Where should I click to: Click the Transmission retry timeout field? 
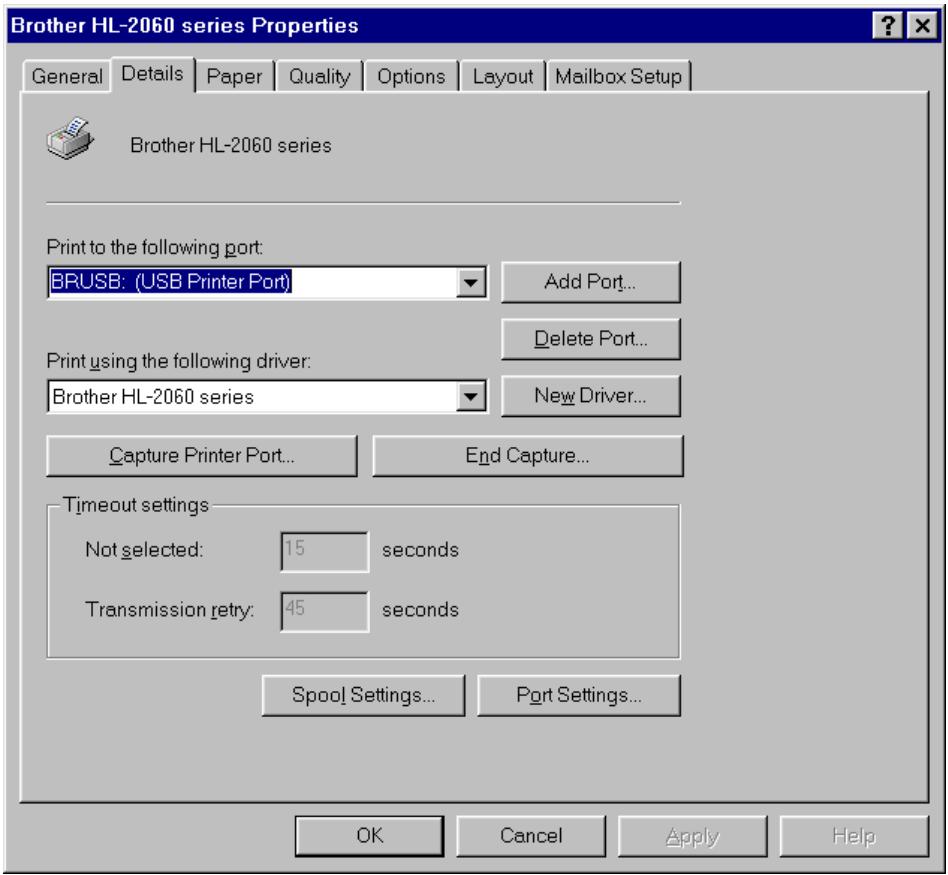pos(325,611)
